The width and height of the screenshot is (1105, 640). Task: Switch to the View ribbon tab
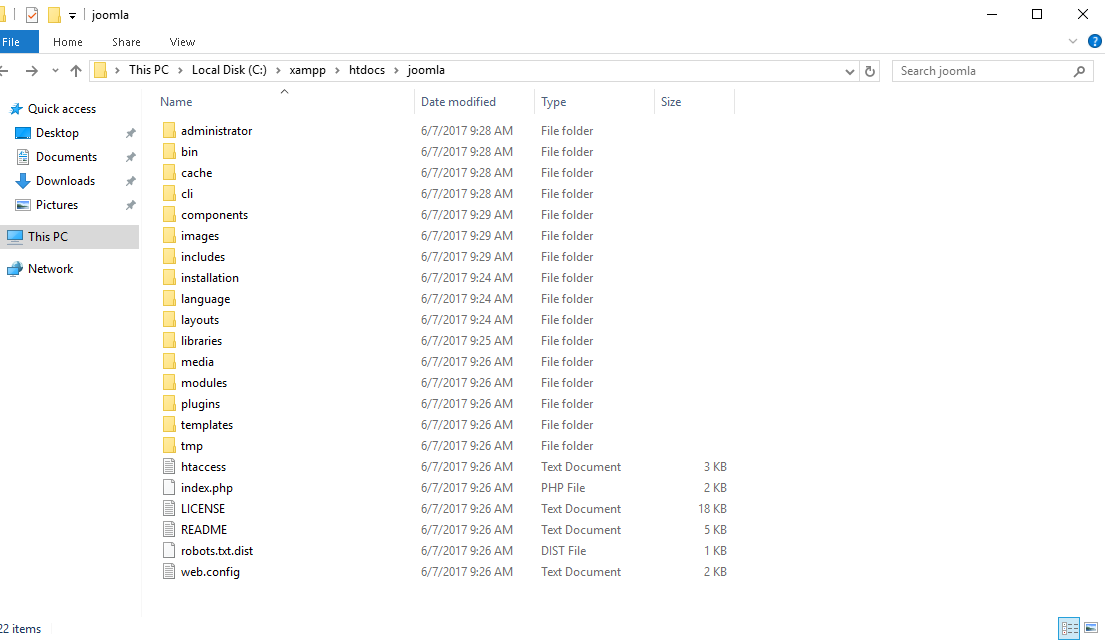tap(183, 42)
